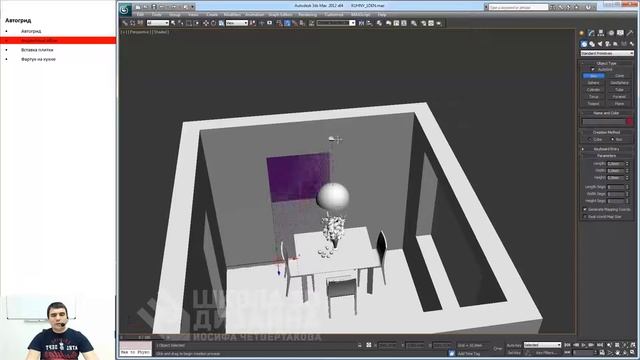Click the Play Animation button
This screenshot has width=640, height=360.
coord(584,345)
